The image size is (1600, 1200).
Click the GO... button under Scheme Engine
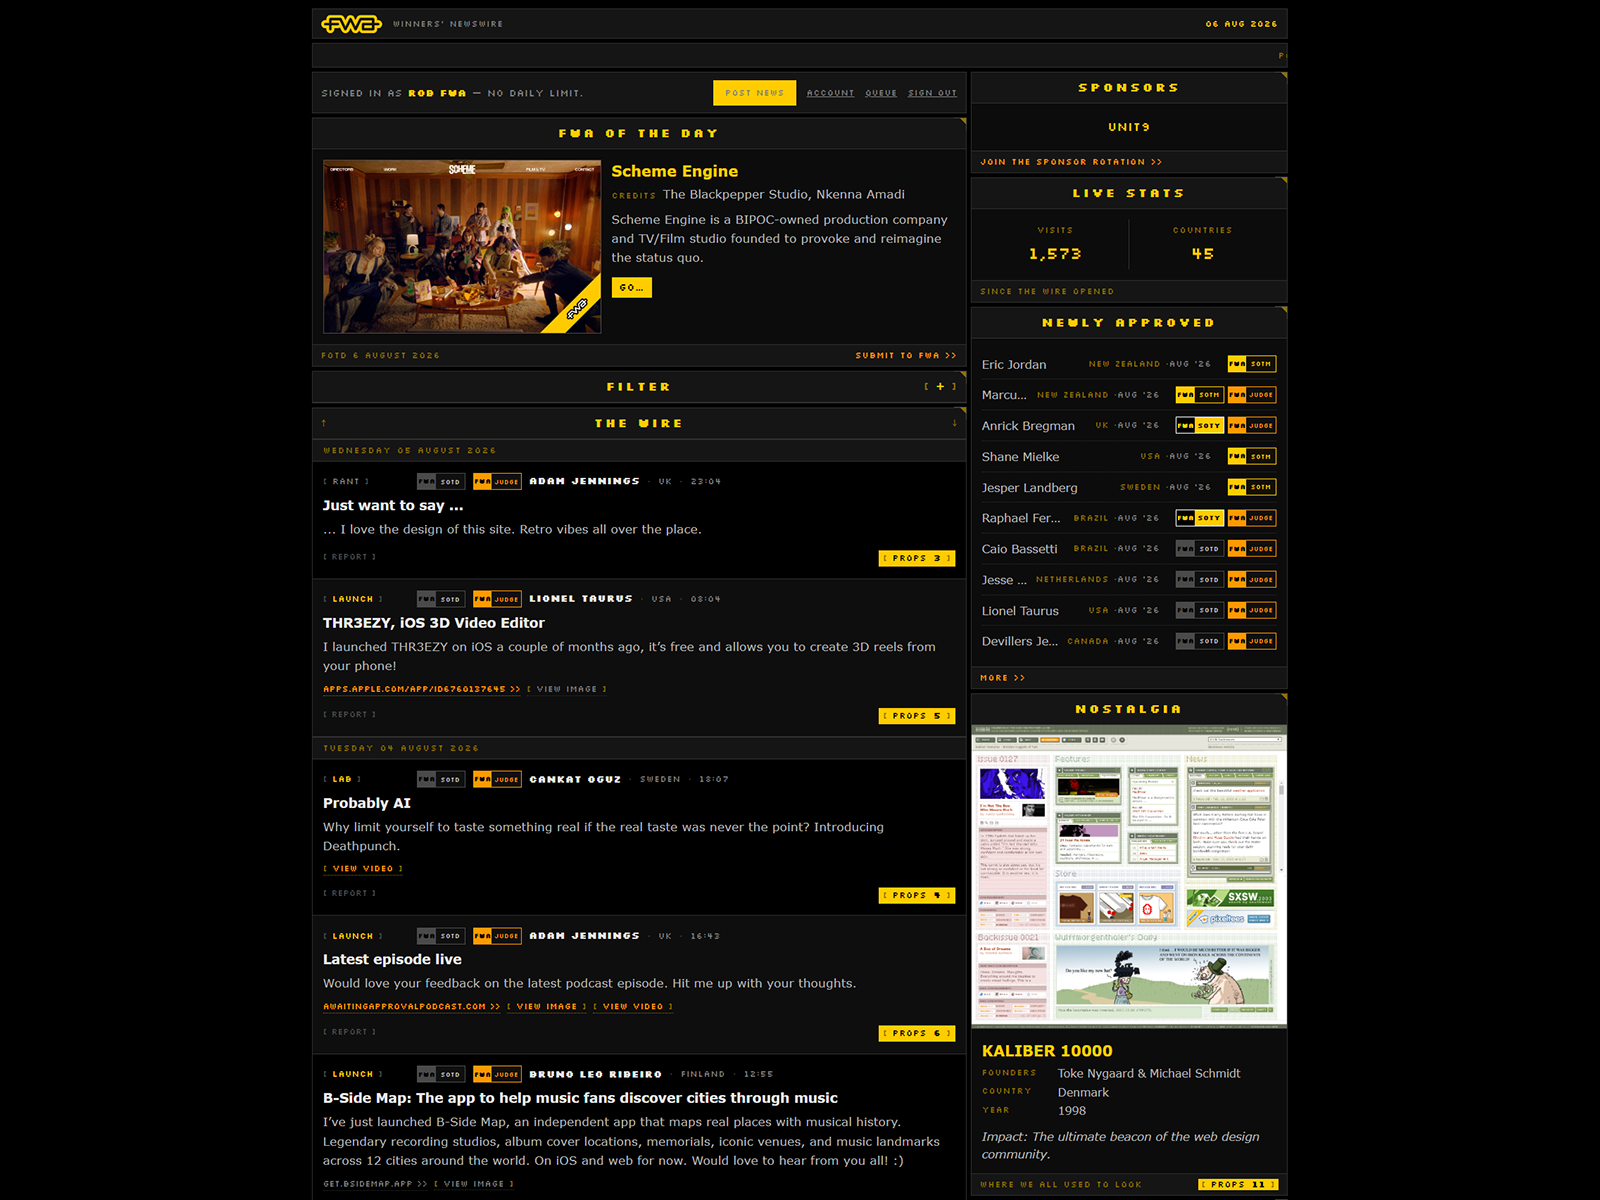632,288
